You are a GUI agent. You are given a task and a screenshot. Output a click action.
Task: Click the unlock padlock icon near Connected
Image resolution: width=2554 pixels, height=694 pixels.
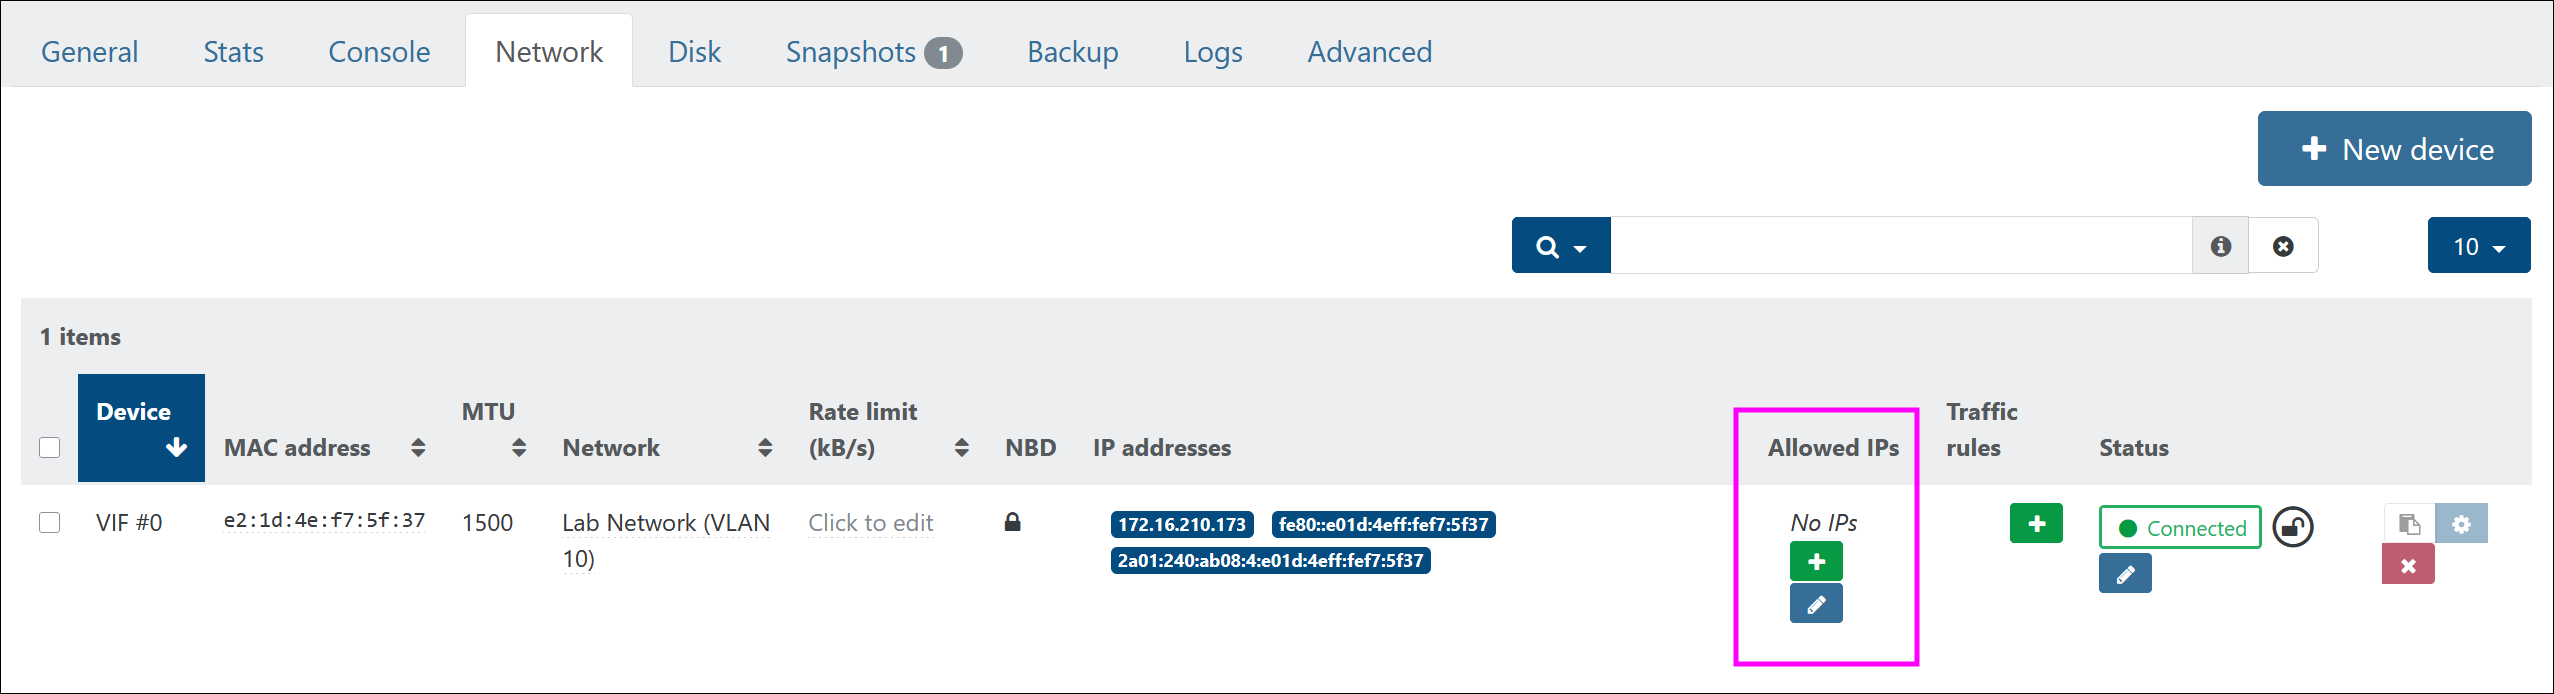[2293, 527]
